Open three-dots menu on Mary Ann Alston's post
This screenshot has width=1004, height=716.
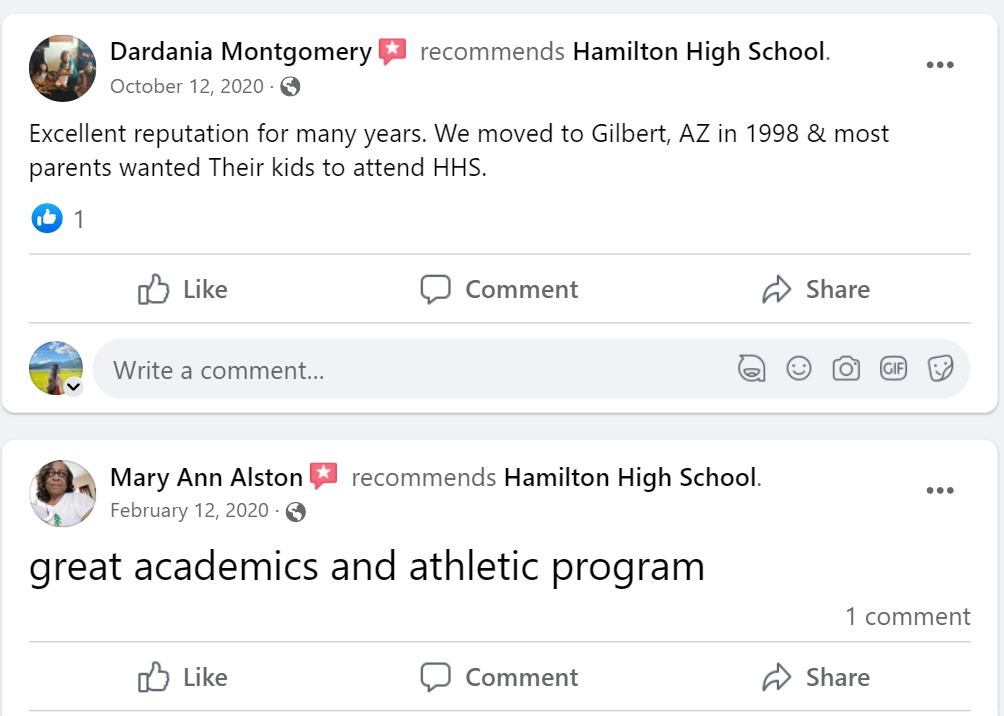coord(939,491)
